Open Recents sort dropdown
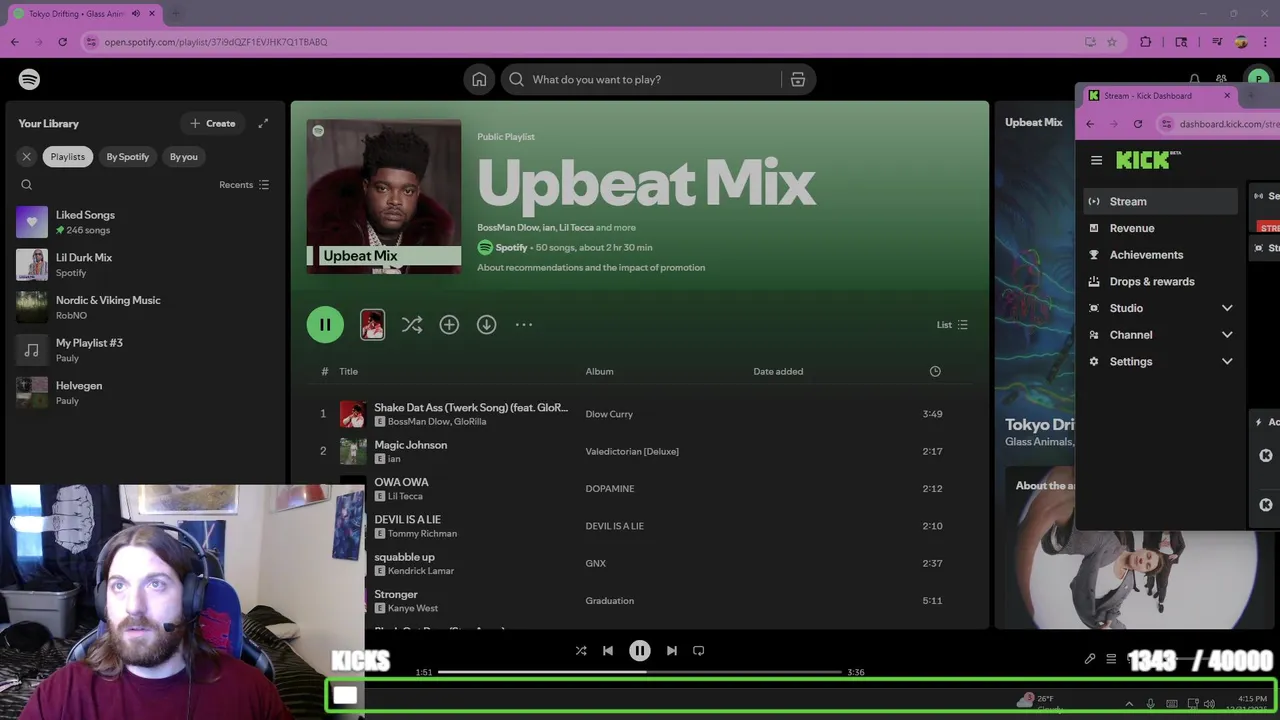 click(245, 184)
